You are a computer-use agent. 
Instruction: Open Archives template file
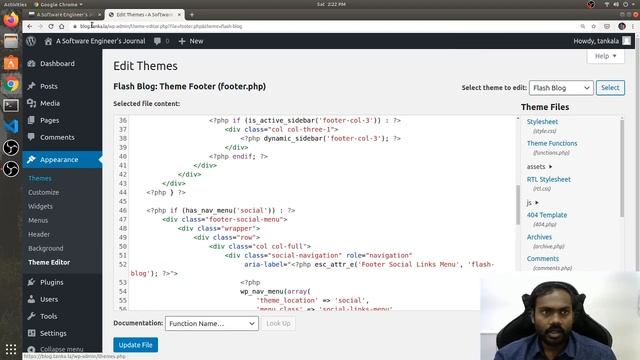click(539, 237)
